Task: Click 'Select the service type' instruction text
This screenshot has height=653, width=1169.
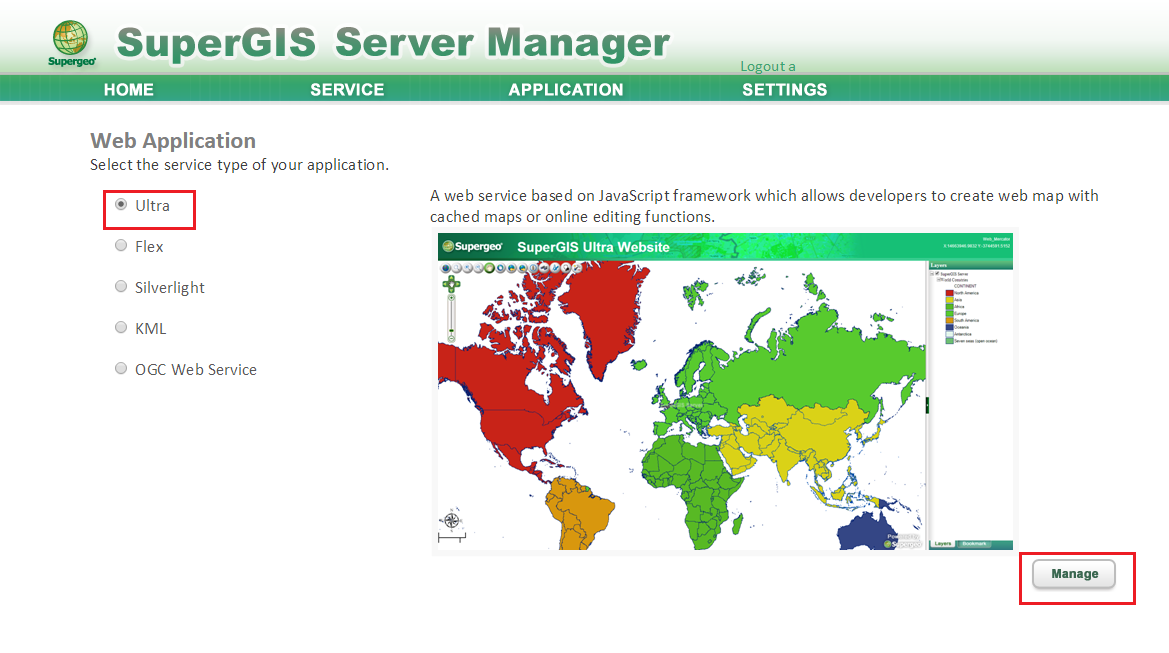Action: tap(239, 165)
